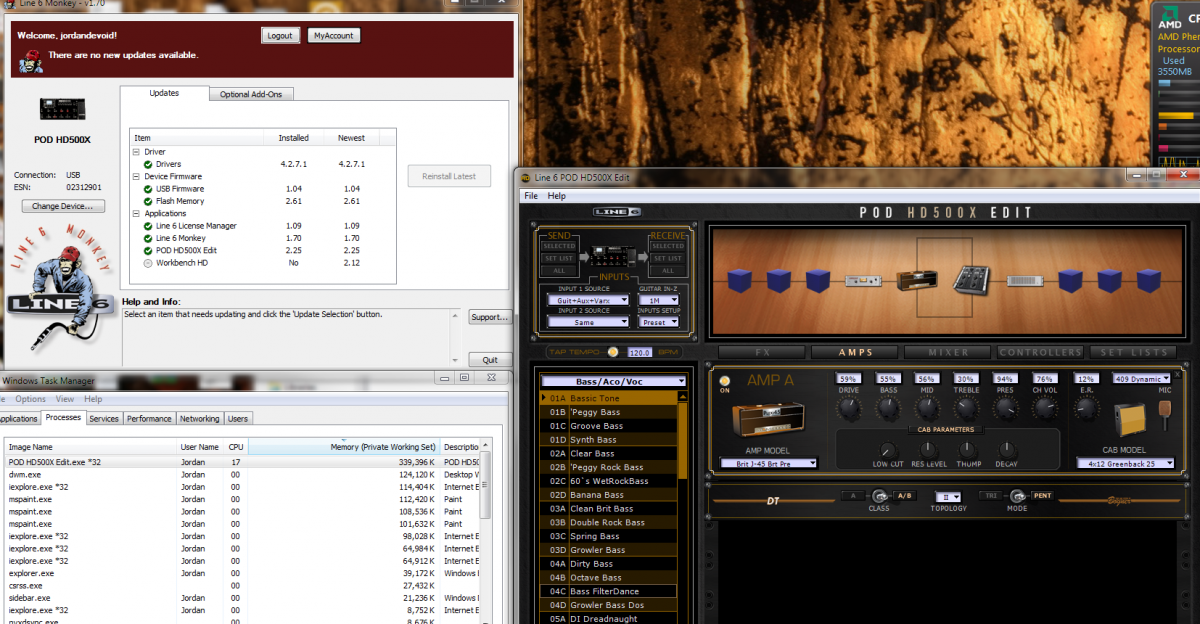Select the rack effect block after the mixer
Screen dimensions: 1200x624
coord(1026,281)
